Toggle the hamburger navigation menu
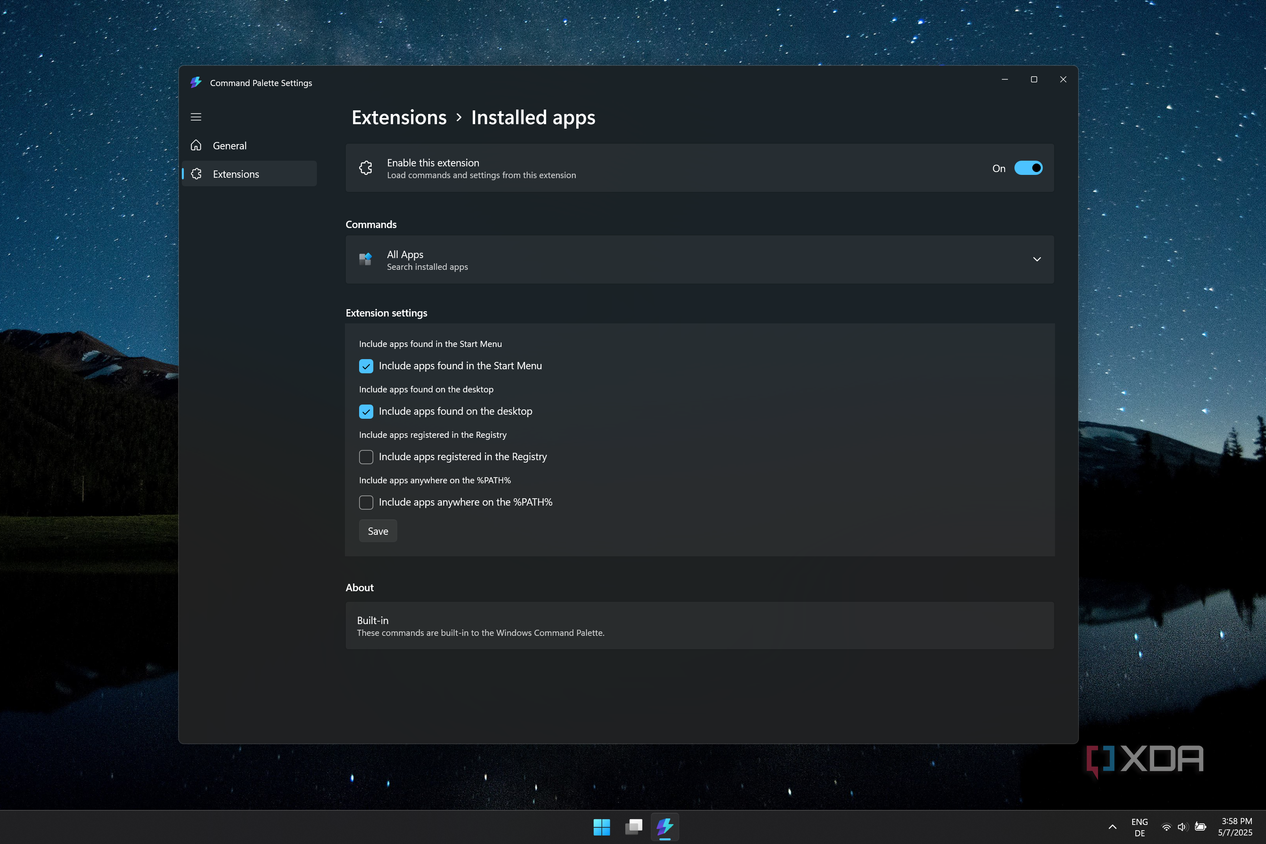The height and width of the screenshot is (844, 1266). (x=196, y=117)
